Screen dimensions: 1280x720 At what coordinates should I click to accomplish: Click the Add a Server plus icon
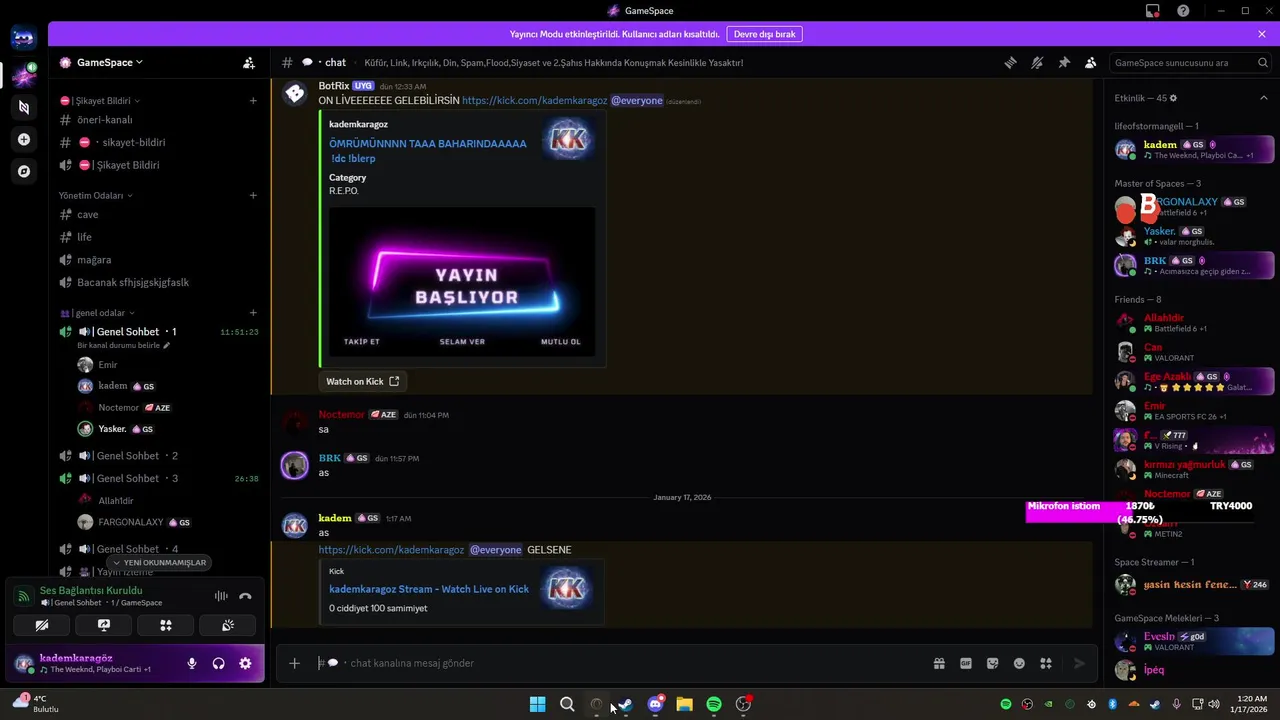point(24,139)
